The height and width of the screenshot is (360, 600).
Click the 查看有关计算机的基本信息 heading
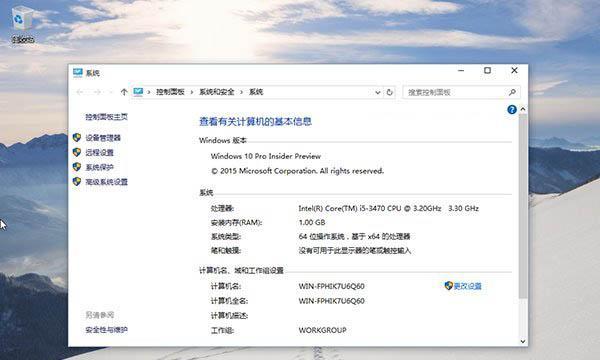[255, 121]
